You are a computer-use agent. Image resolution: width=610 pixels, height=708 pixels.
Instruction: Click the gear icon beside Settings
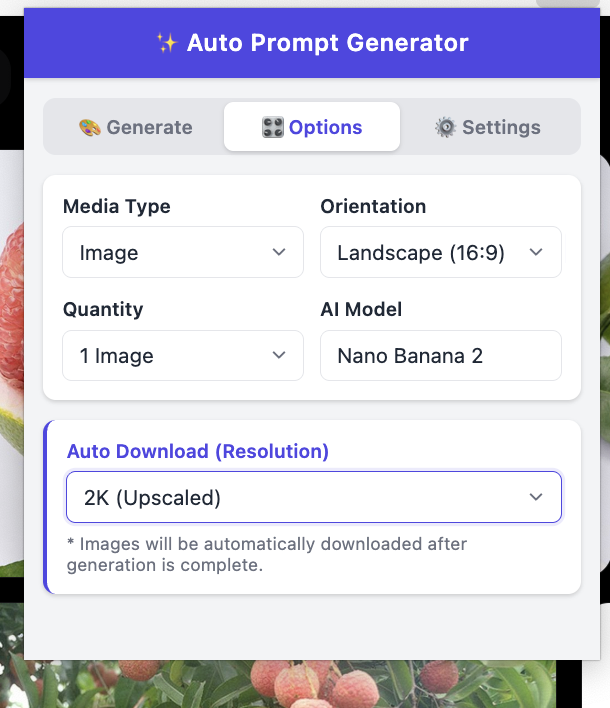445,128
